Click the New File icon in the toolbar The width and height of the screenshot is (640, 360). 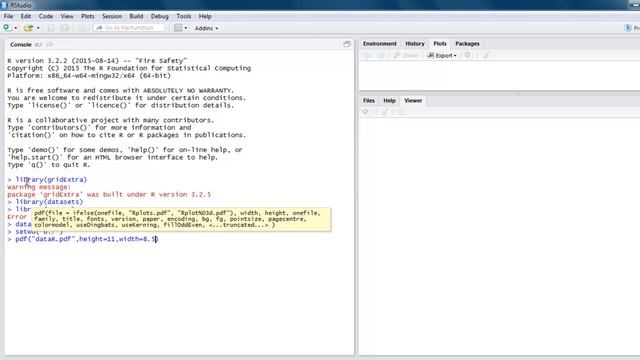click(7, 28)
